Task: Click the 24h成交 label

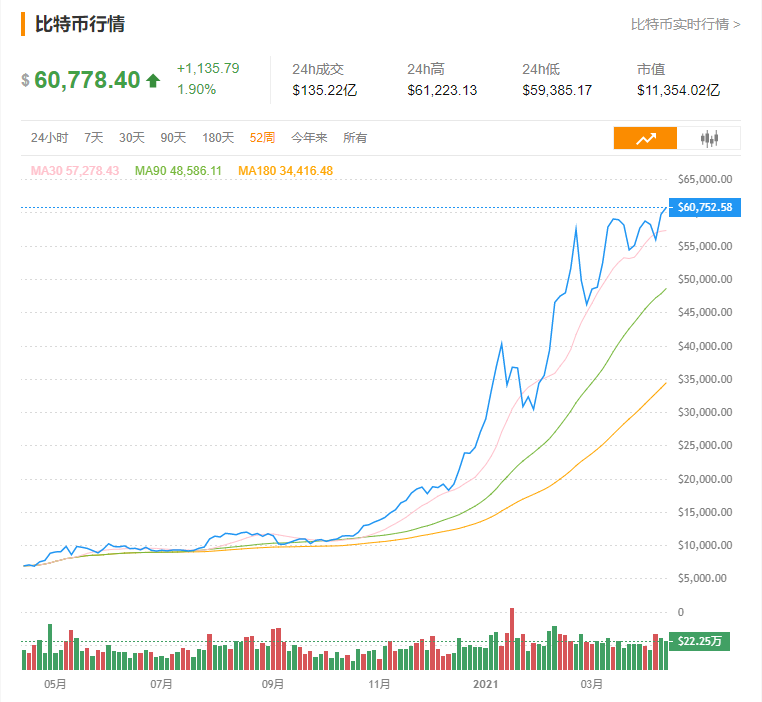Action: 318,69
